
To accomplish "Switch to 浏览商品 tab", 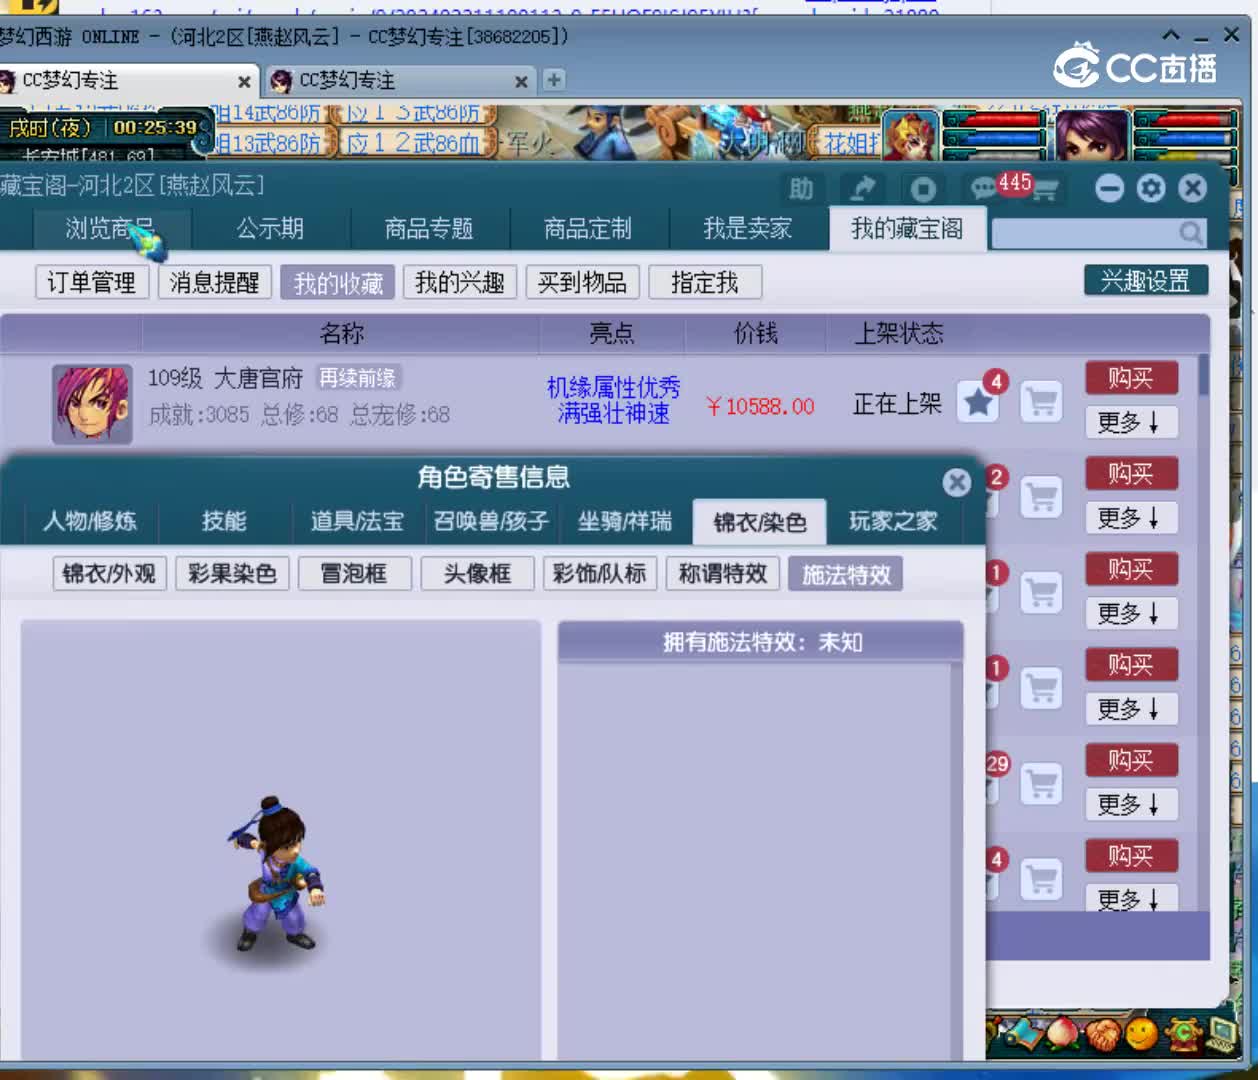I will tap(110, 229).
